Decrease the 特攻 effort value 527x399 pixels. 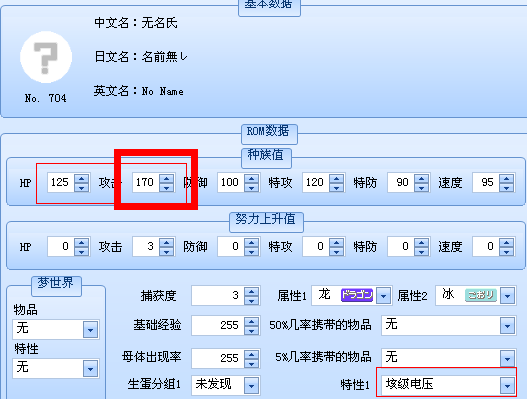[336, 251]
